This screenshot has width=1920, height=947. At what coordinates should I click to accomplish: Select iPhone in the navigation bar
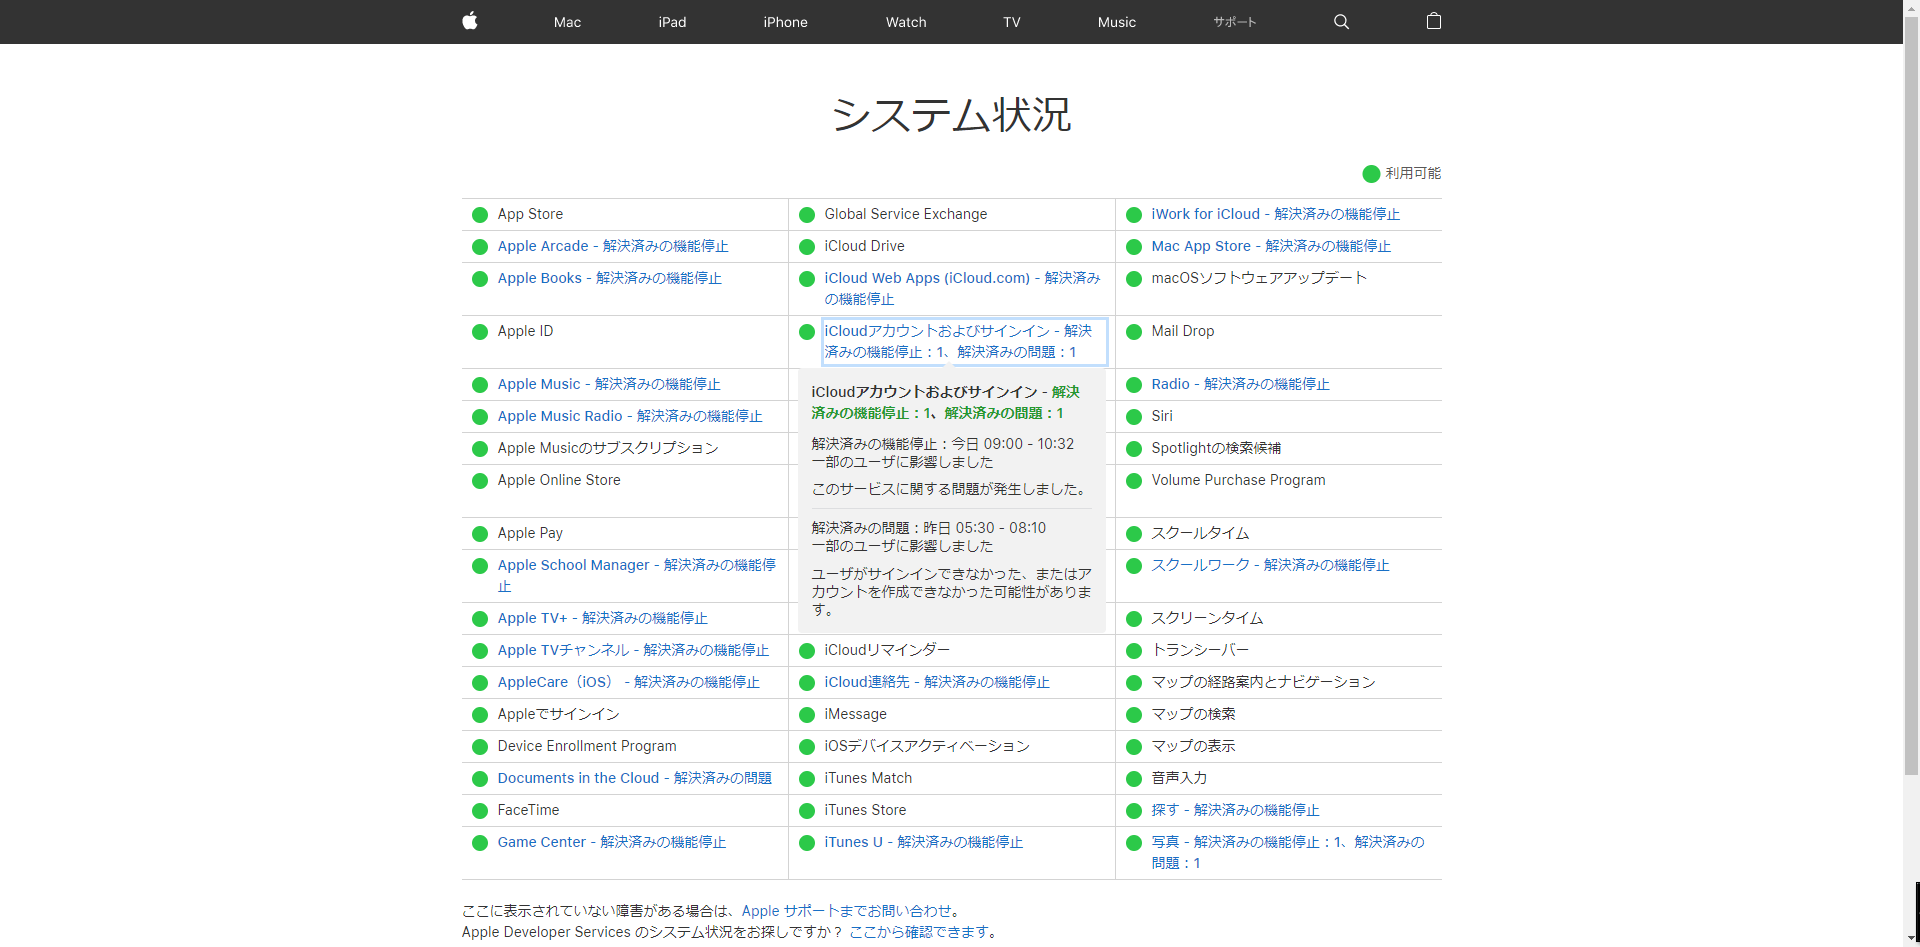tap(785, 22)
